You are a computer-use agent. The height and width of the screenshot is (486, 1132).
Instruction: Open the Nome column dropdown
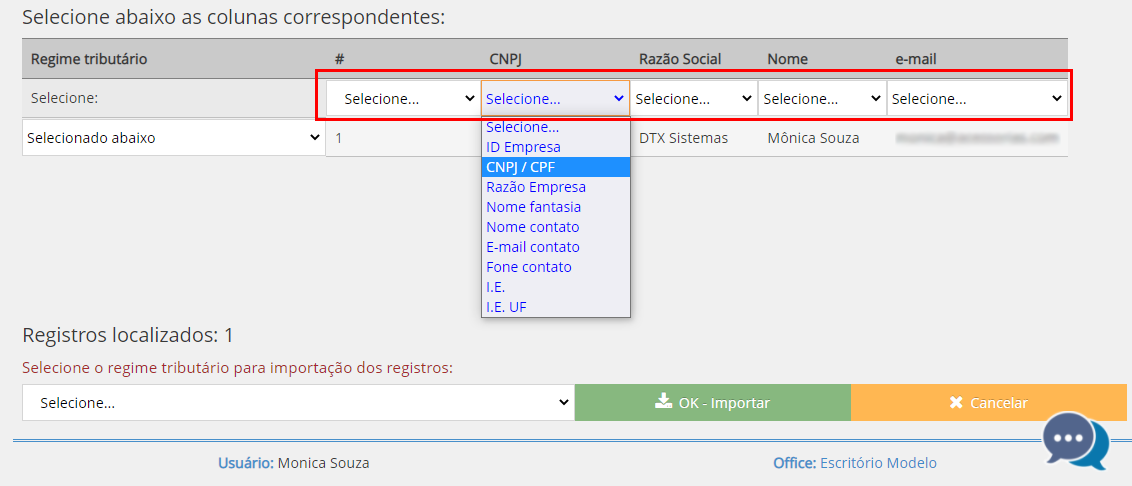coord(822,99)
